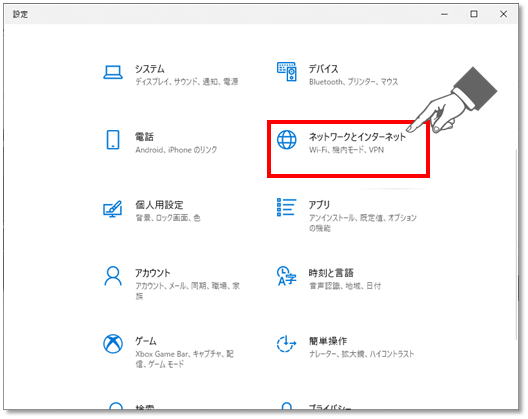The image size is (528, 419).
Task: Select the Phone icon
Action: [x=113, y=139]
